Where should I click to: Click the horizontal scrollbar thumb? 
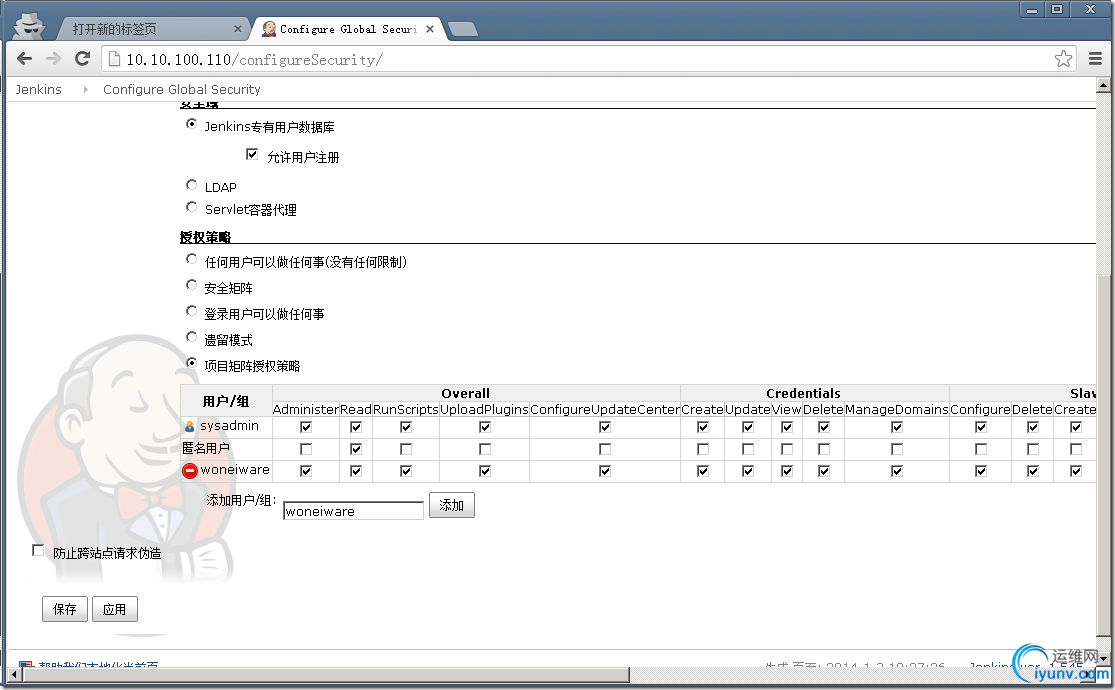(326, 674)
